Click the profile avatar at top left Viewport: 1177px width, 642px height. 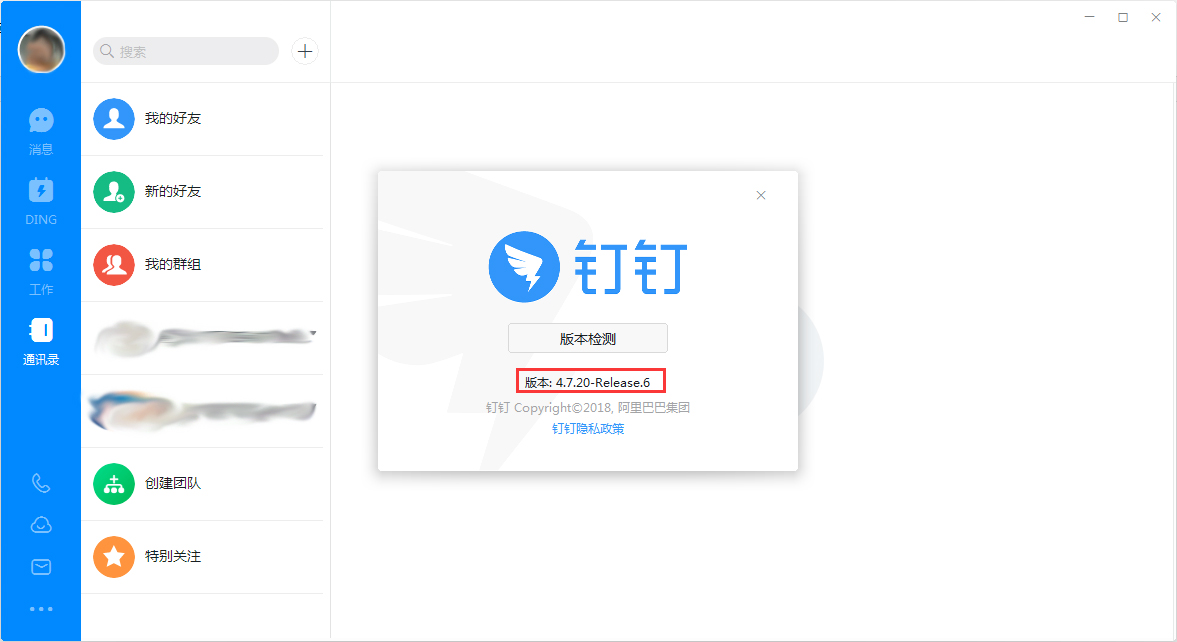pyautogui.click(x=41, y=48)
